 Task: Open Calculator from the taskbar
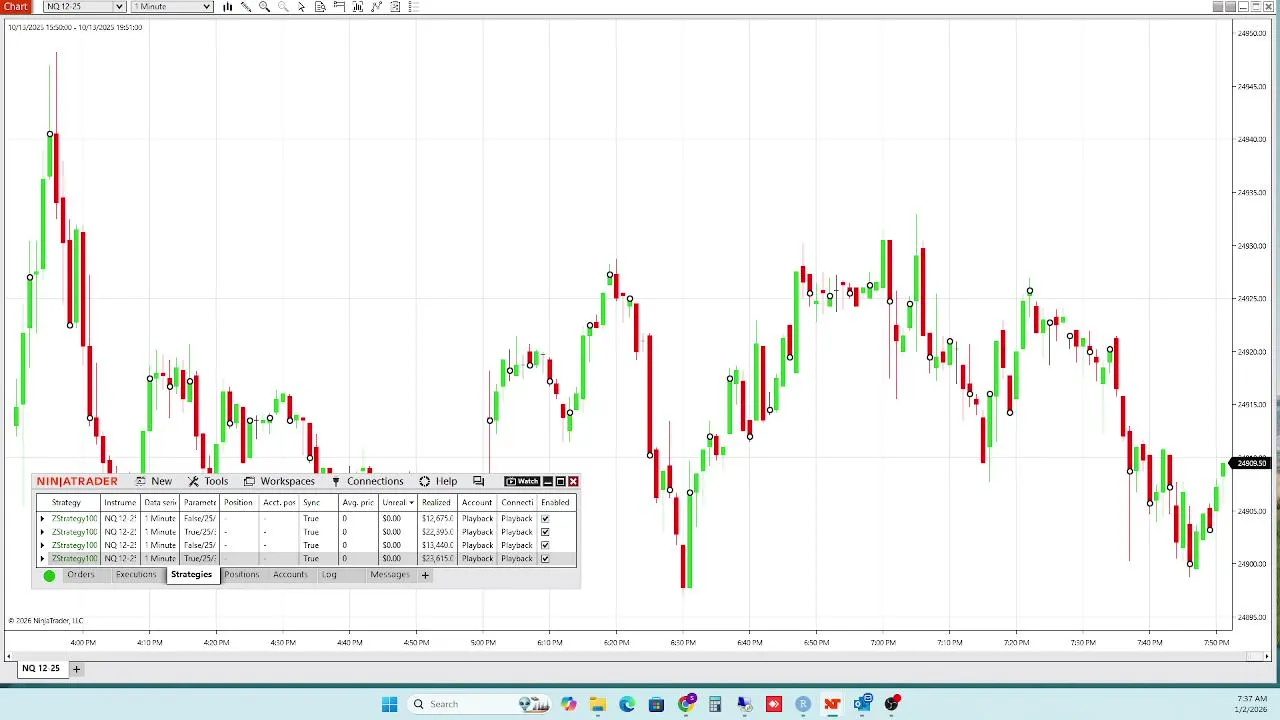click(715, 704)
